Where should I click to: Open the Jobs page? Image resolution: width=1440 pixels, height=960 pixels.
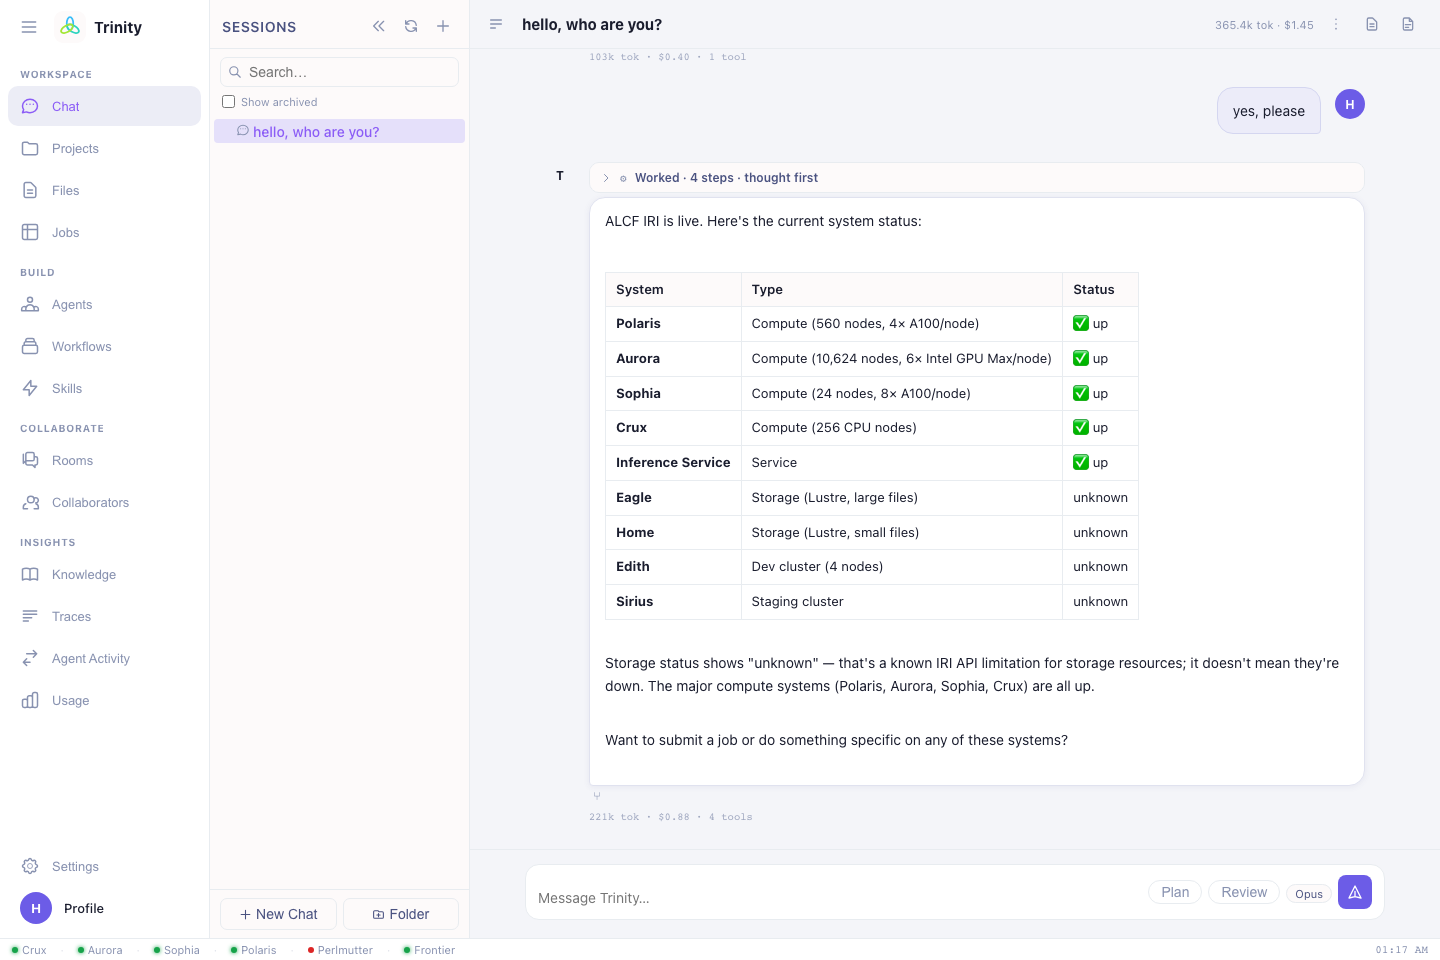(x=104, y=232)
